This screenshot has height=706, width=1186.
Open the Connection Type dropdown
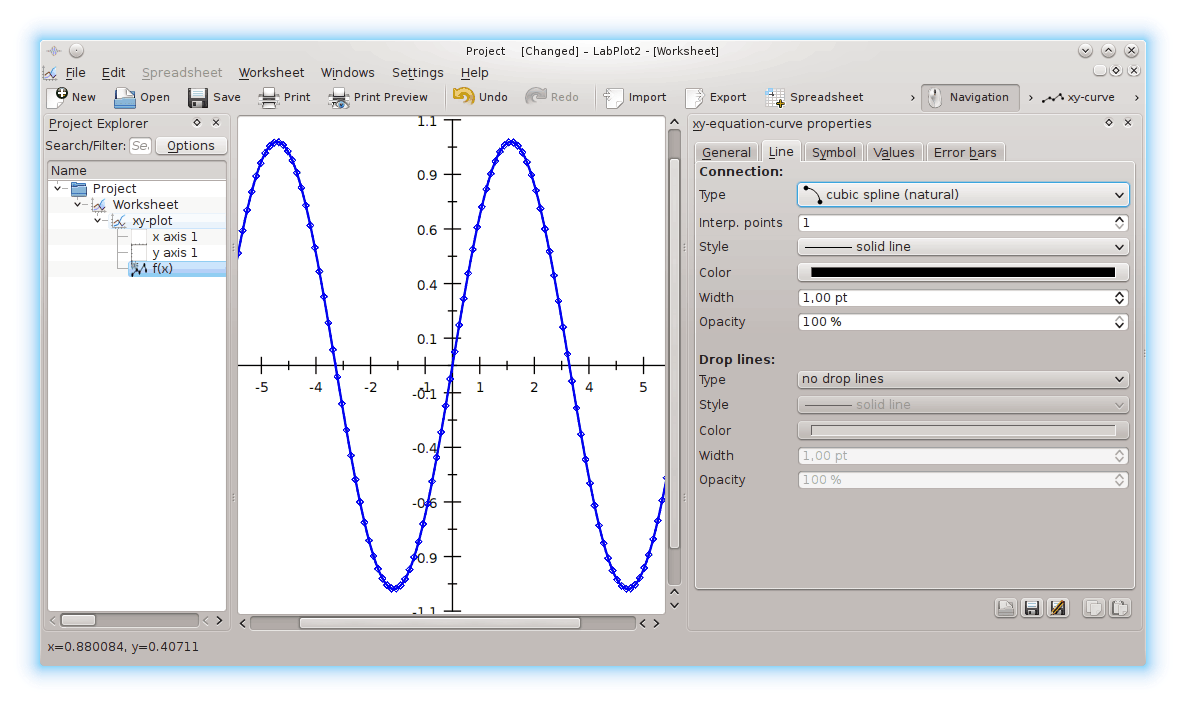962,195
